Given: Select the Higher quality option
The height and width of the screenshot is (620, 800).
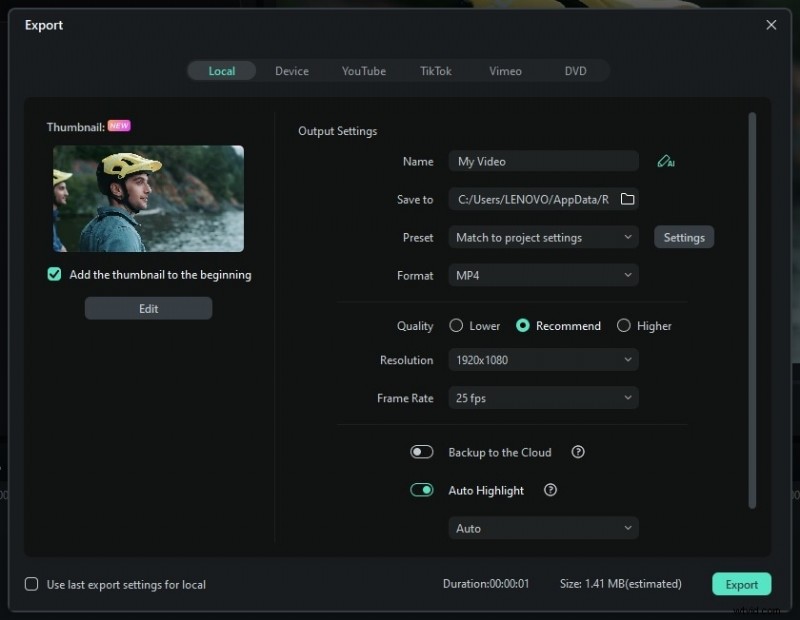Looking at the screenshot, I should point(623,326).
